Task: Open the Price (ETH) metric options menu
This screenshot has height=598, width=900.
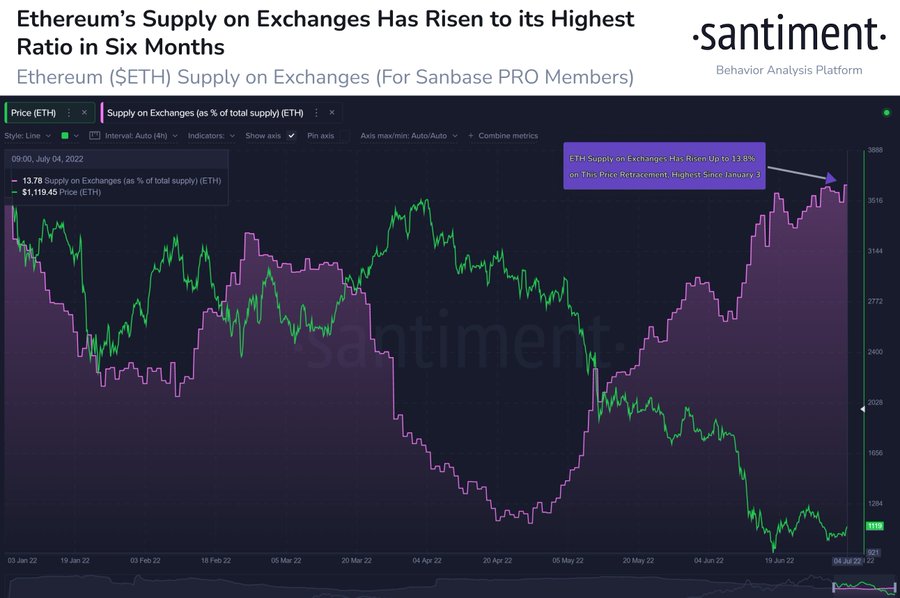Action: pos(69,113)
